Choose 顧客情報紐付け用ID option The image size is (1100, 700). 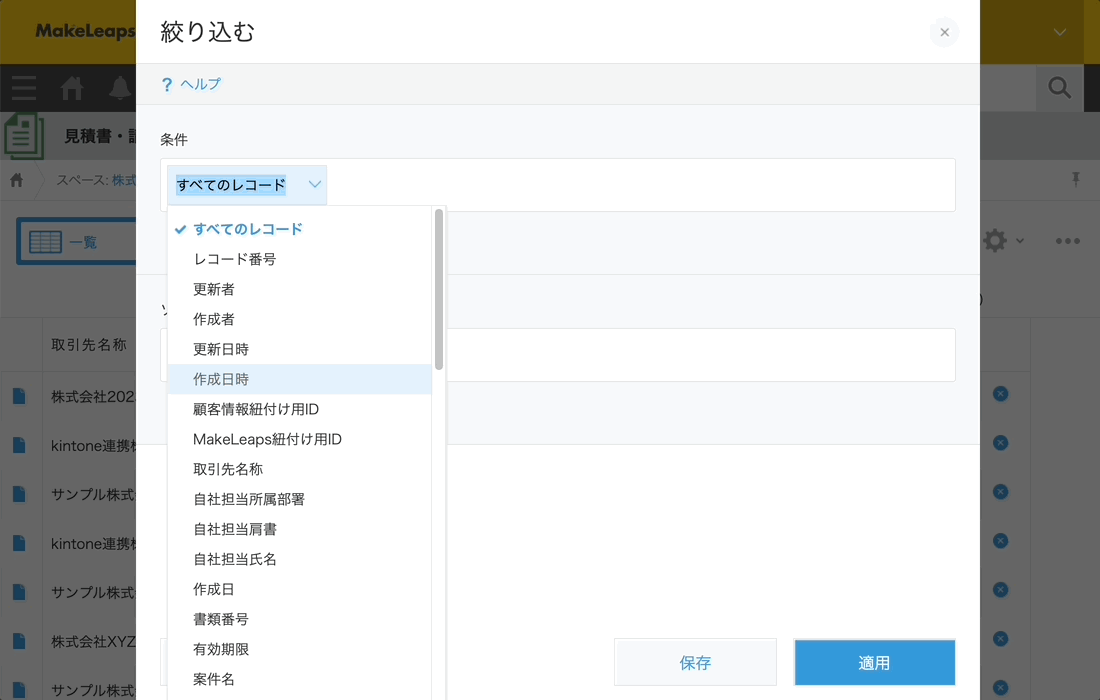point(300,410)
